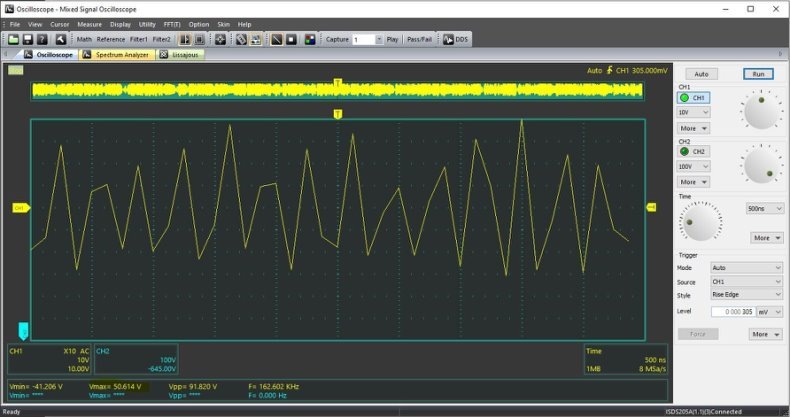Click the T marker on overview strip
790x417 pixels.
(x=338, y=82)
